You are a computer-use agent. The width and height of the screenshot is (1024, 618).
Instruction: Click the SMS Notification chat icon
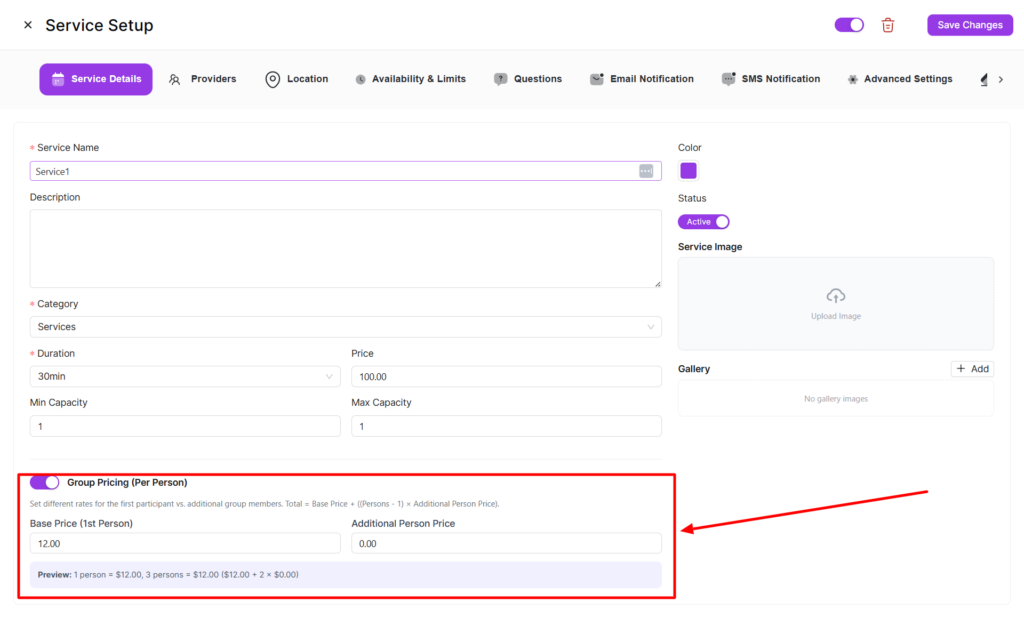[728, 79]
